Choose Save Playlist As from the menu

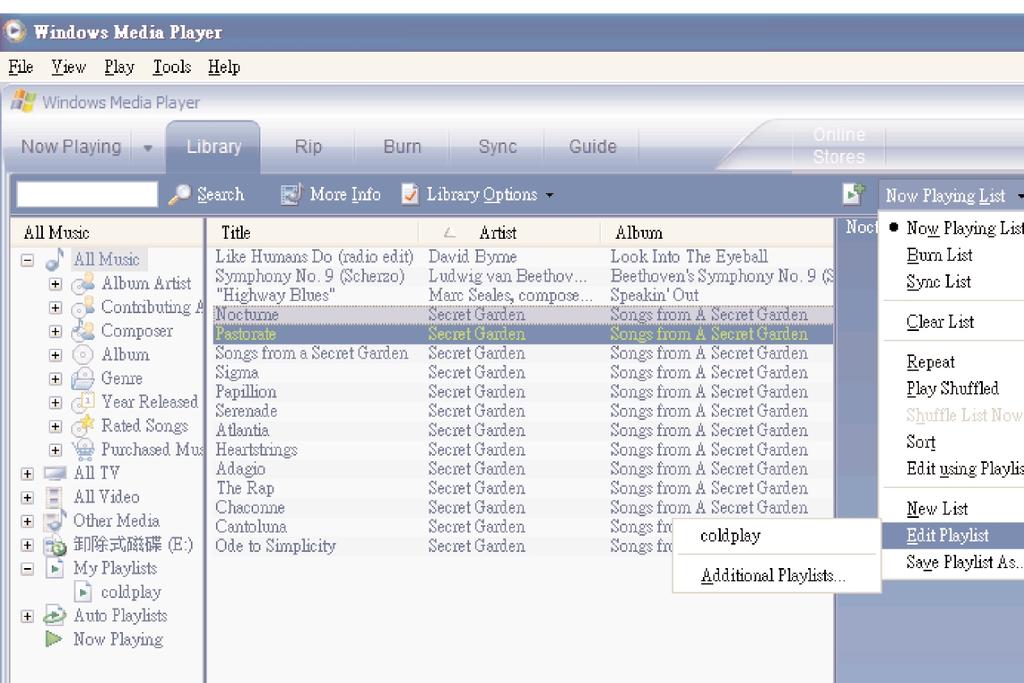tap(964, 562)
